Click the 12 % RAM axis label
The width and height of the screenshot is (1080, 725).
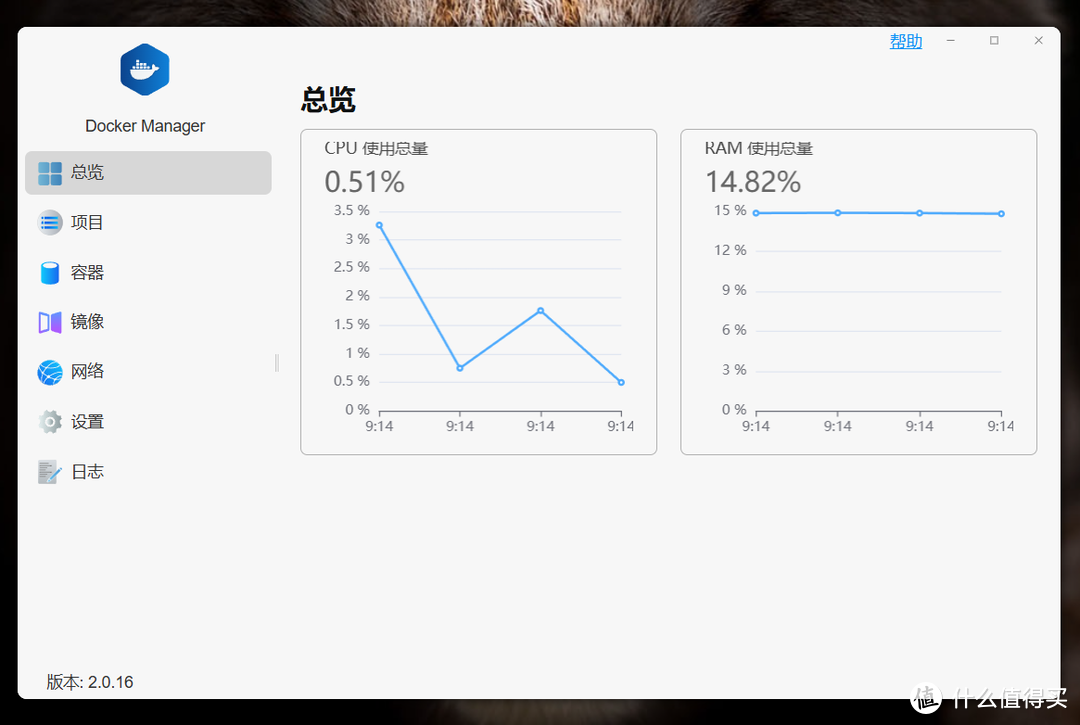(729, 250)
